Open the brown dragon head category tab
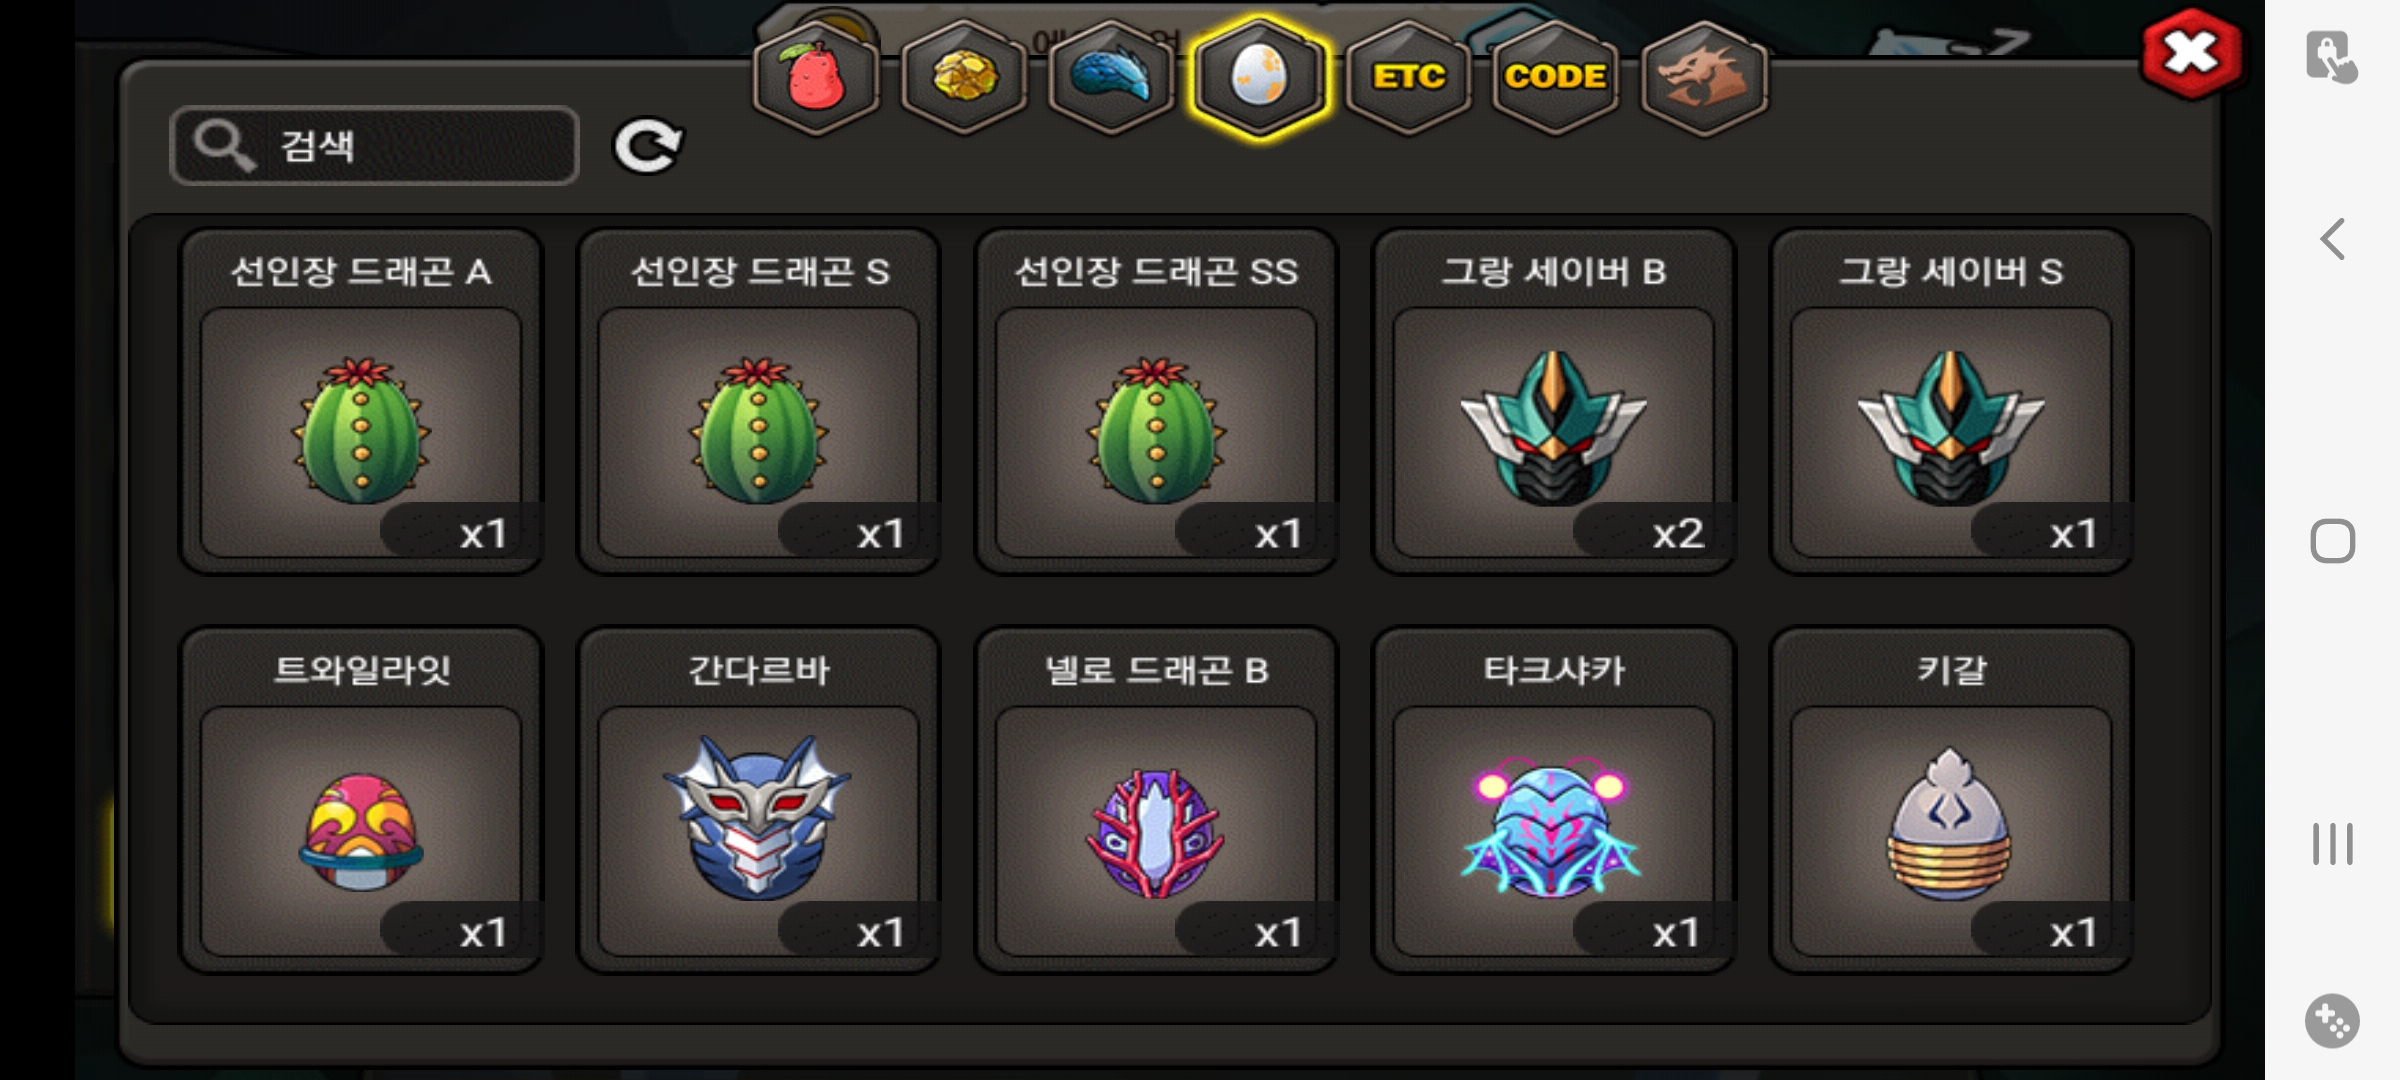 [1704, 77]
